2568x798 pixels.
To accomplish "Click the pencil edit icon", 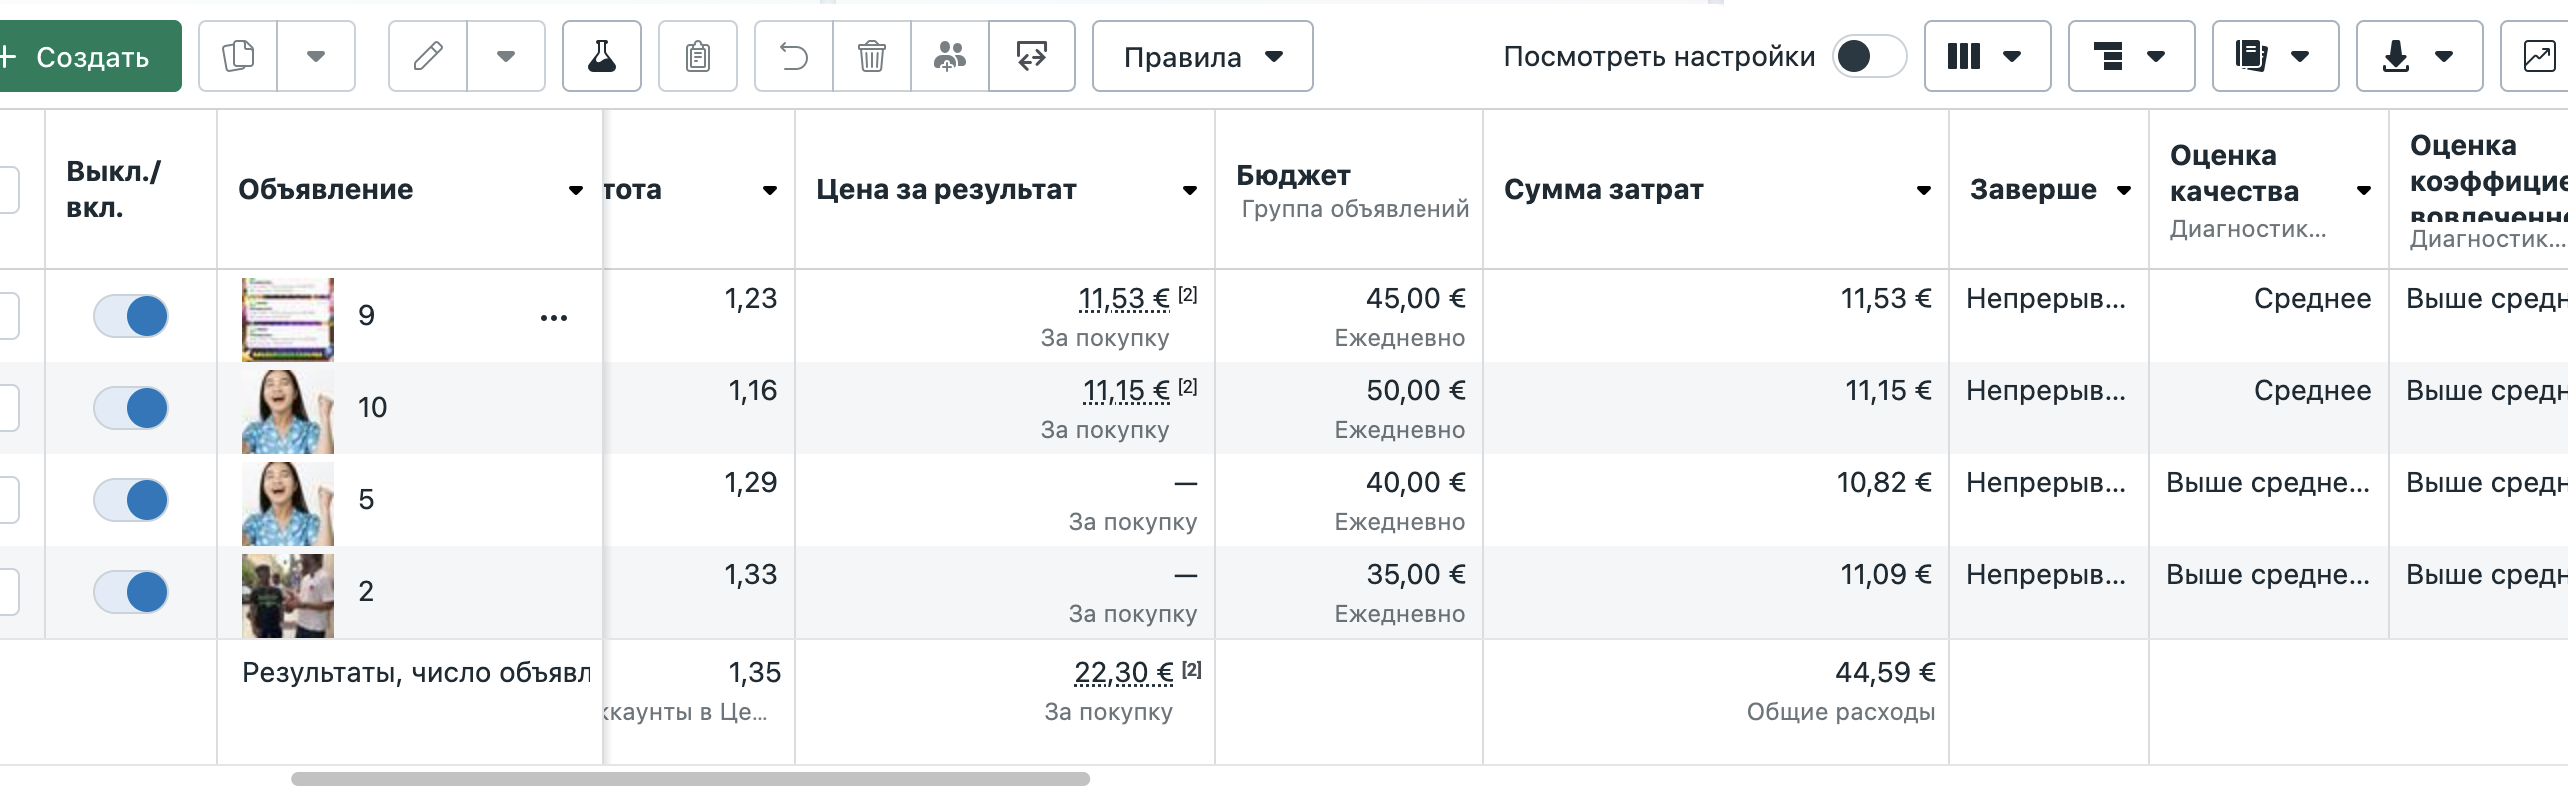I will tap(428, 56).
